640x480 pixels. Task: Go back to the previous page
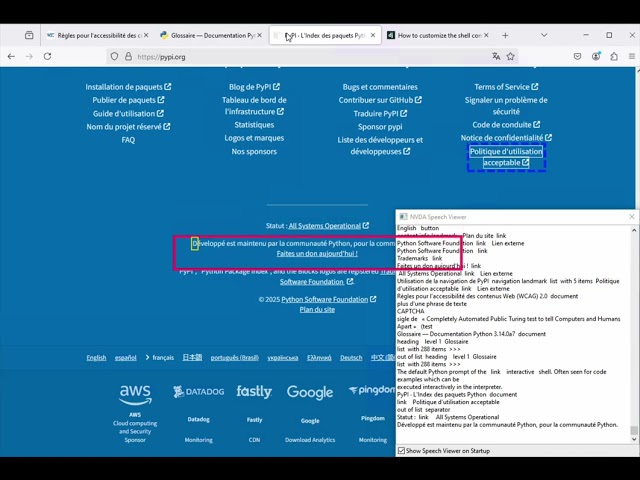[x=11, y=57]
